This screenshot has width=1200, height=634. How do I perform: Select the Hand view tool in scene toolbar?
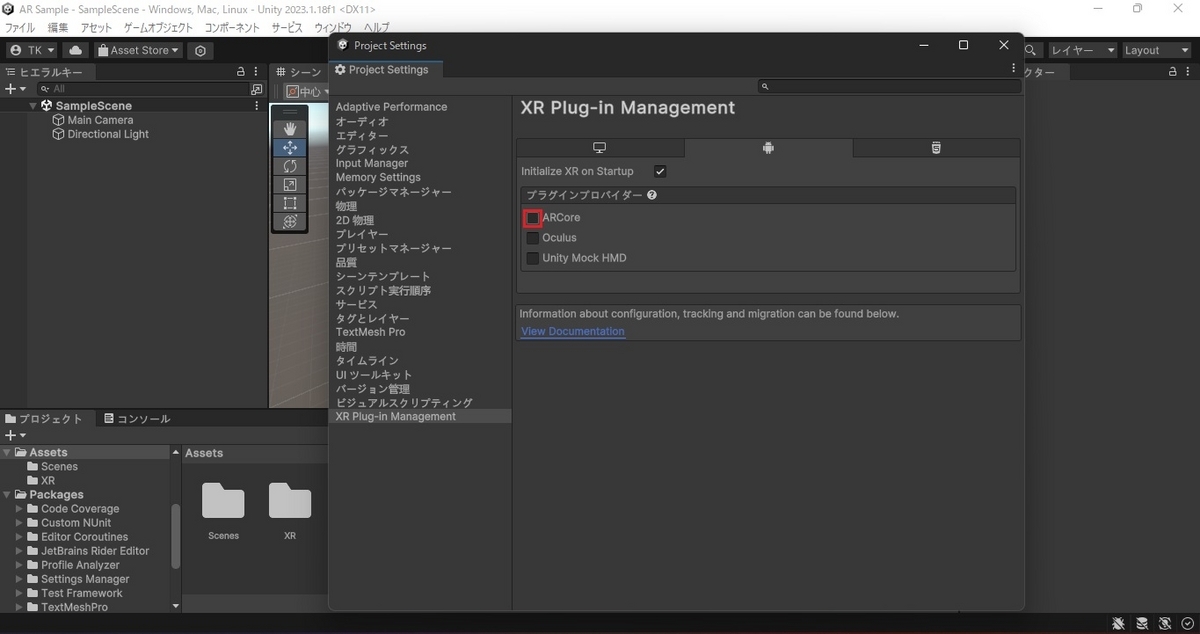[290, 128]
